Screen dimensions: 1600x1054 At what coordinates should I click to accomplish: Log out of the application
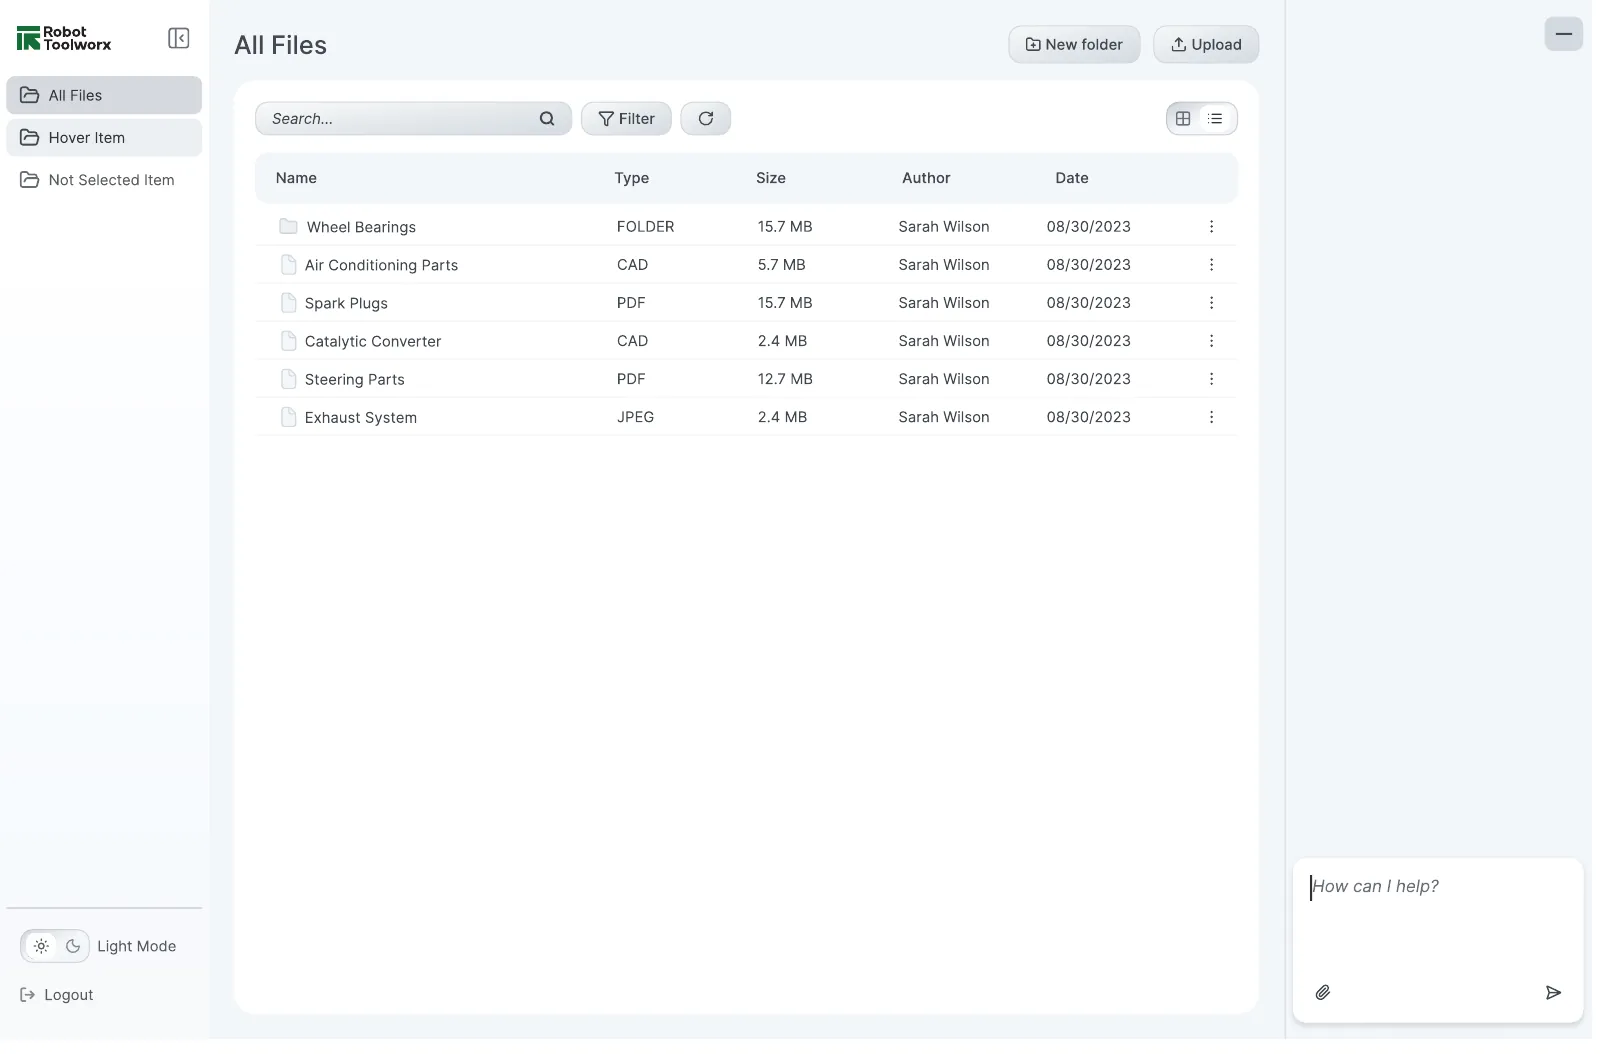(57, 995)
